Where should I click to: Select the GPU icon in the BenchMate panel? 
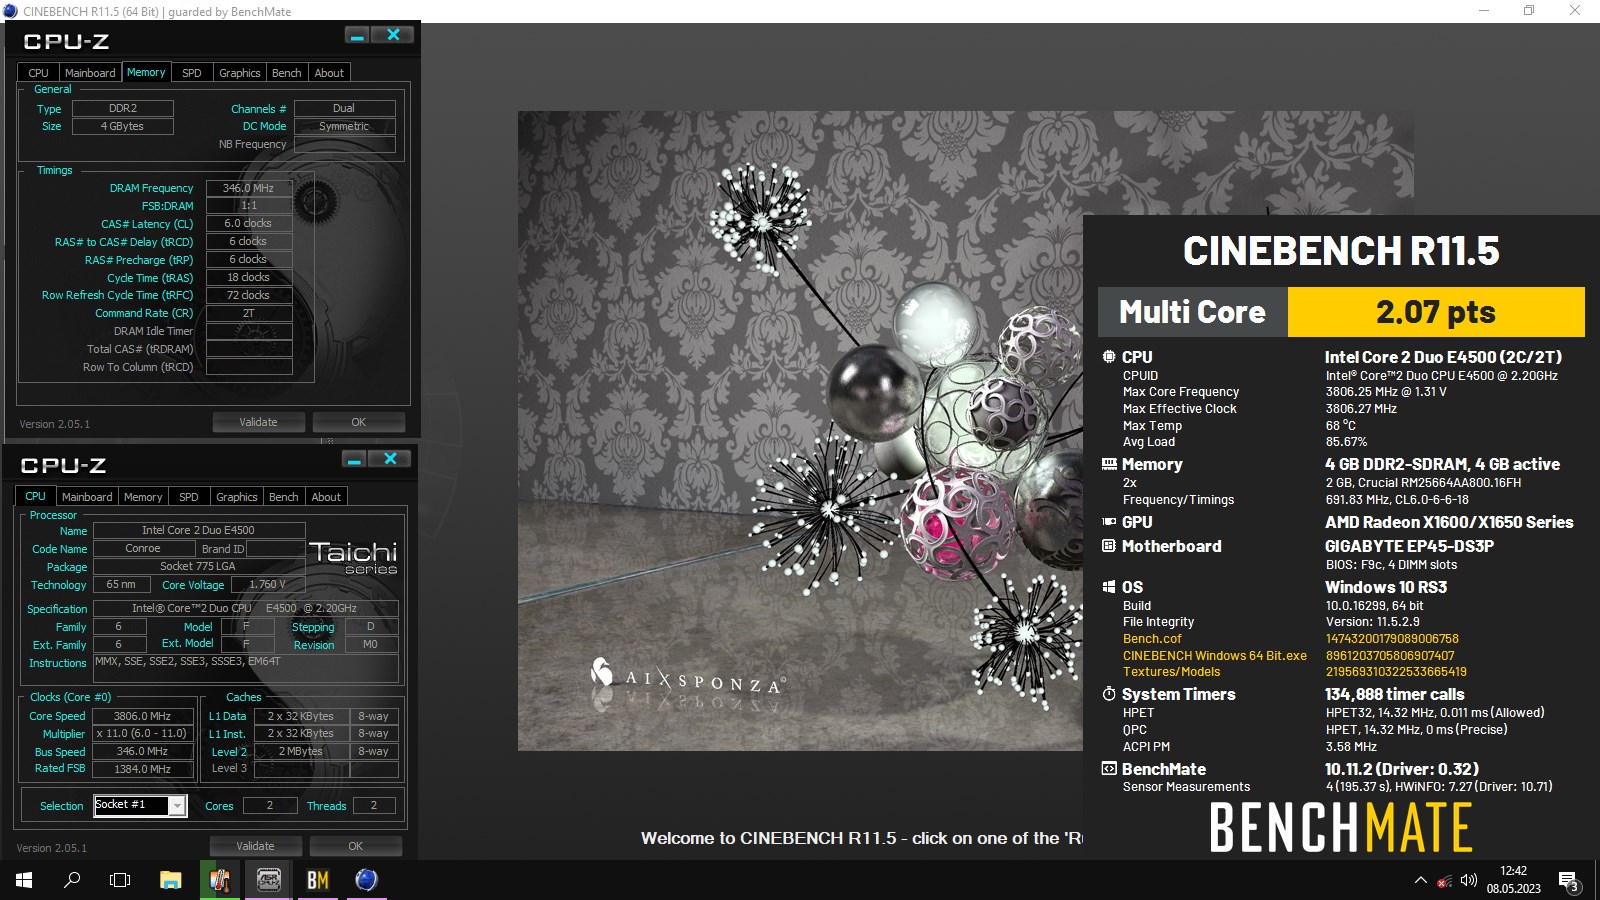point(1109,522)
